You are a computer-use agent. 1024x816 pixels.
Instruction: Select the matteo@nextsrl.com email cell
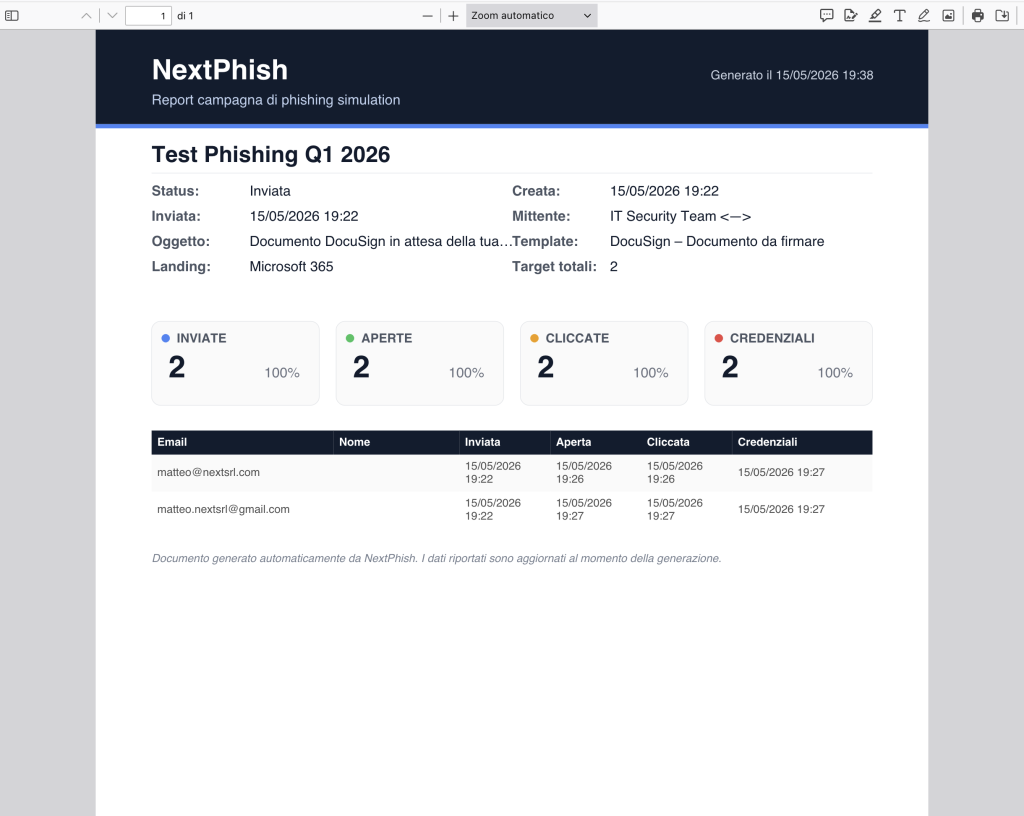click(x=208, y=472)
